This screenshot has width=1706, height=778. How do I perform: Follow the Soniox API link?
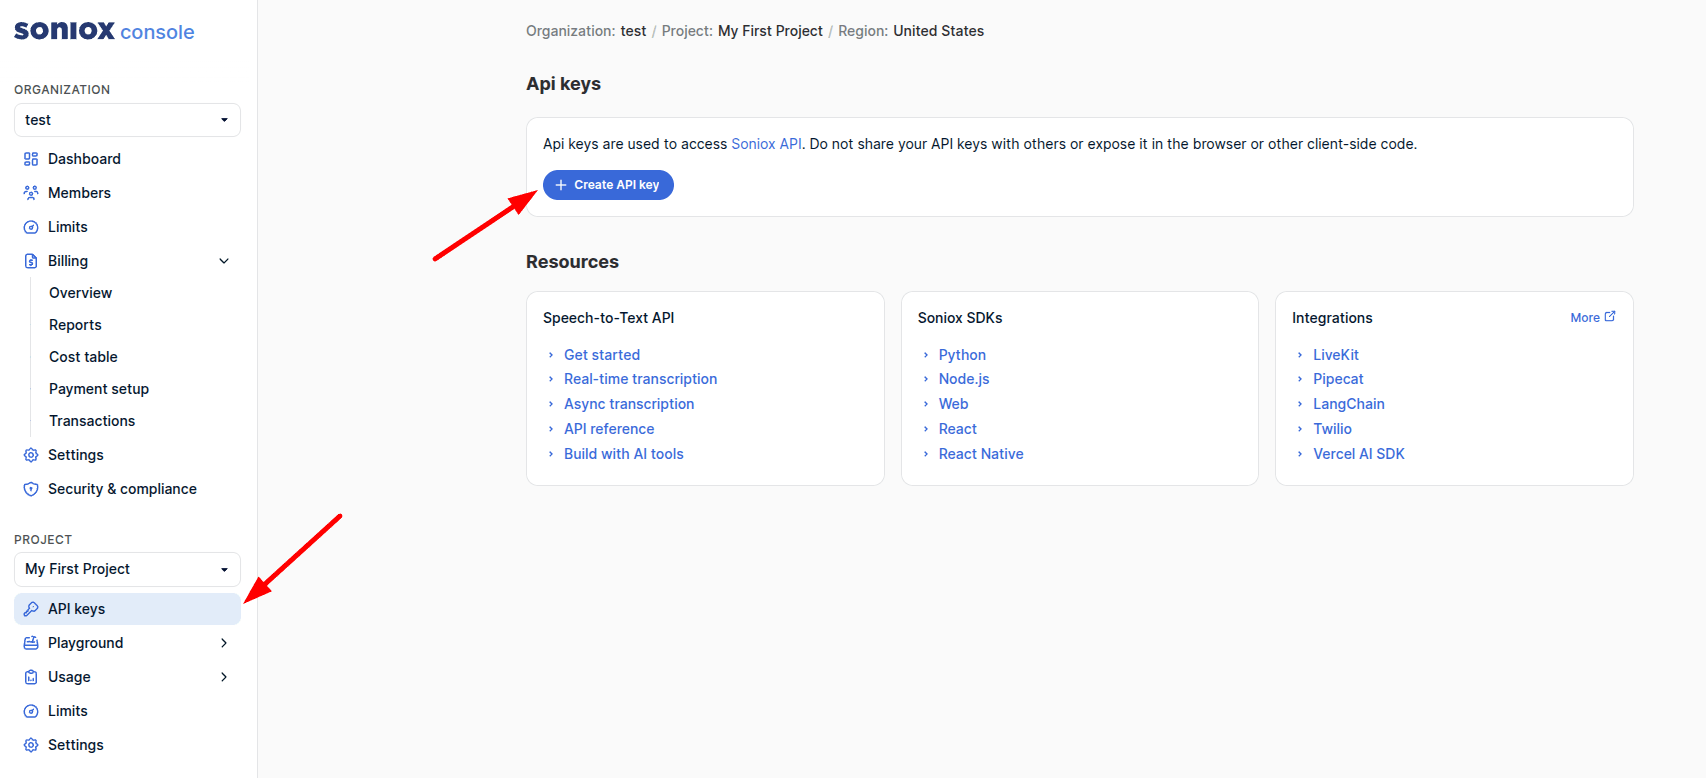[766, 144]
